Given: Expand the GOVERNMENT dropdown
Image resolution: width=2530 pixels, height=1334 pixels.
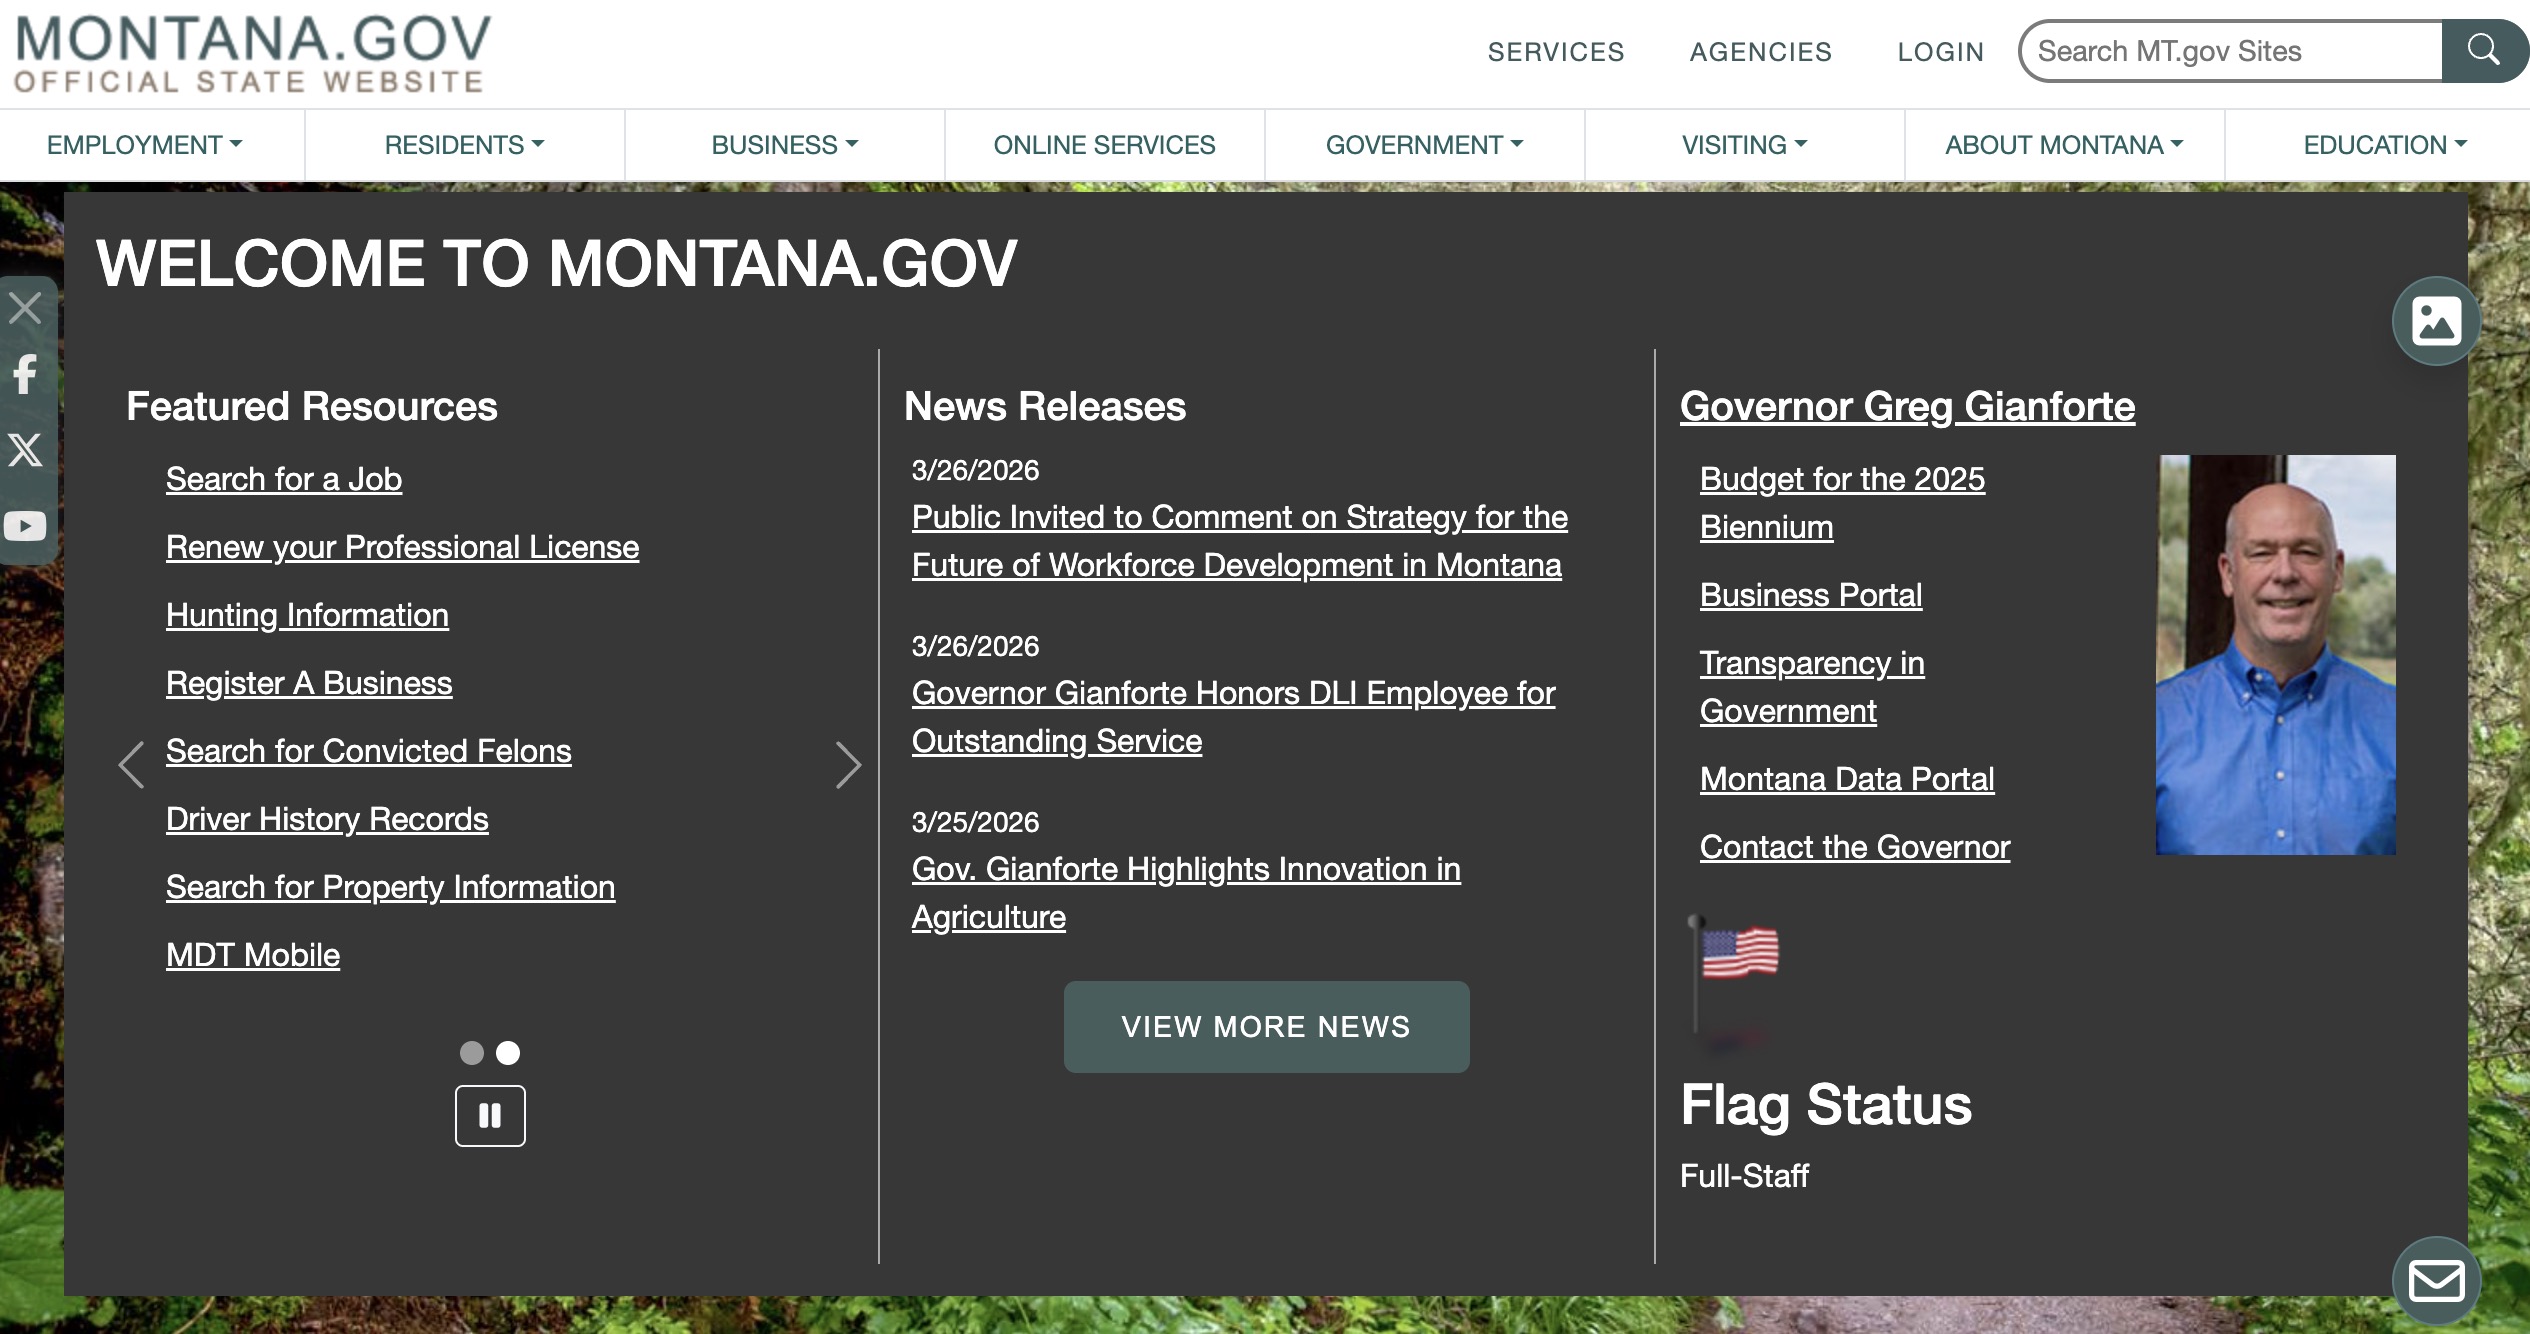Looking at the screenshot, I should coord(1424,144).
